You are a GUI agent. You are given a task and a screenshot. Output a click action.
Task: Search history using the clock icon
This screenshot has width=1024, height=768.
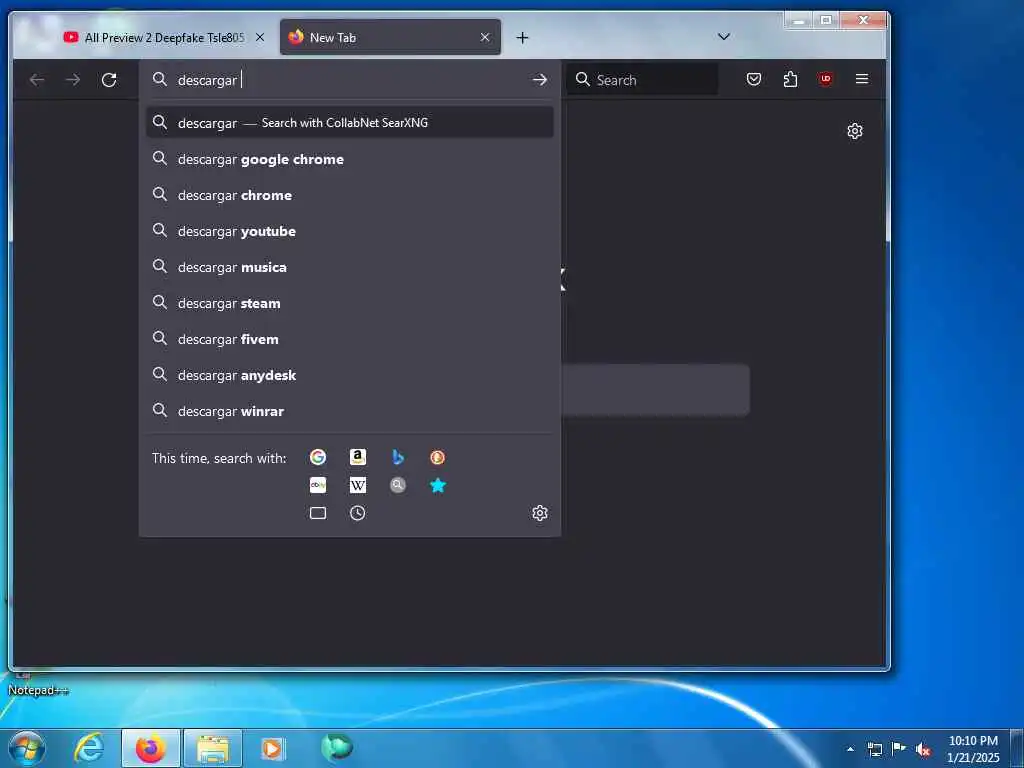tap(358, 513)
